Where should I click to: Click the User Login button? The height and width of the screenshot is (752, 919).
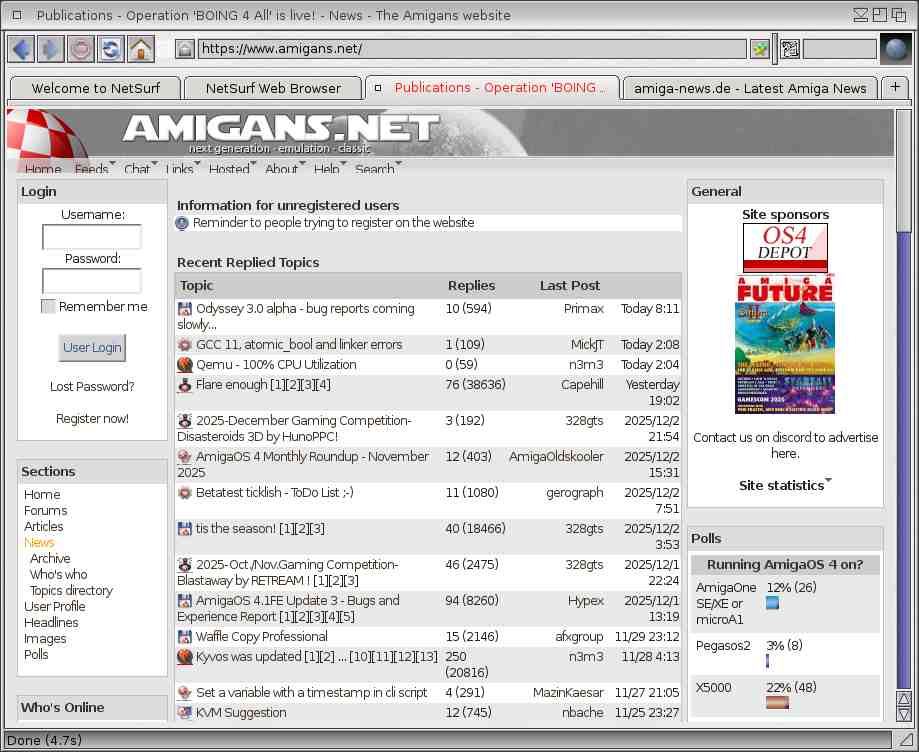[x=92, y=347]
